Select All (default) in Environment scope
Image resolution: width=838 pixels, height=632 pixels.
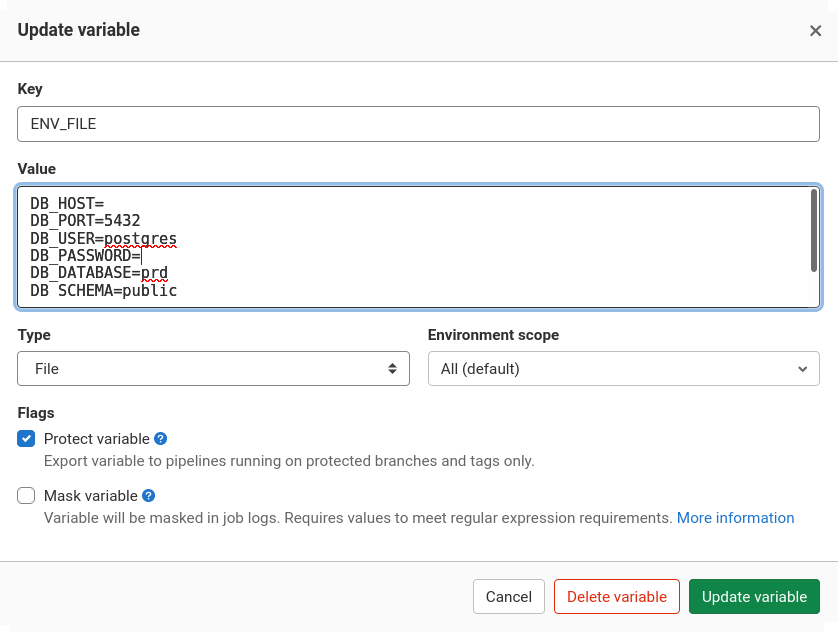point(623,368)
